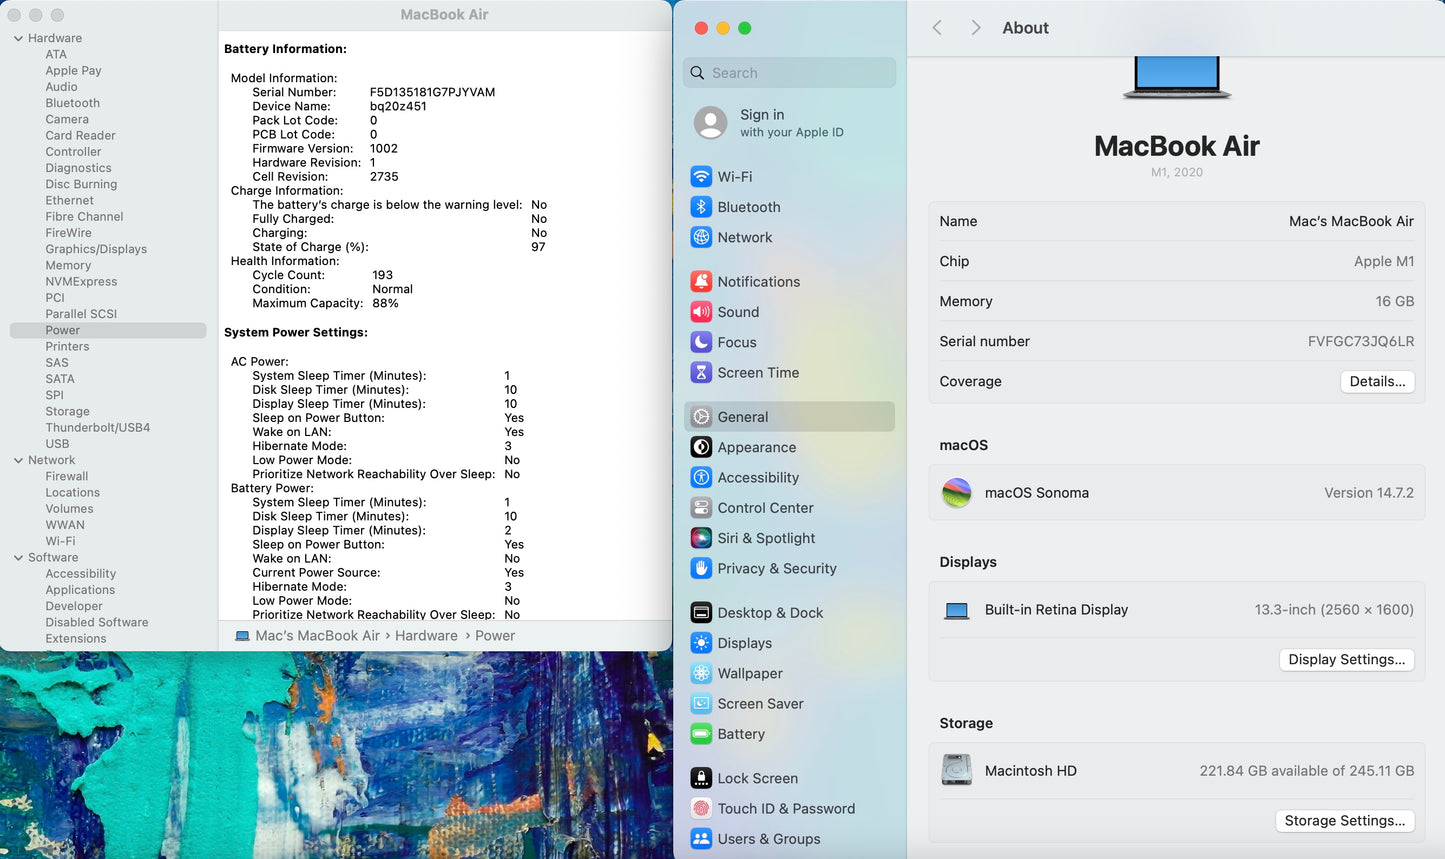1445x859 pixels.
Task: Select the Notifications bell icon
Action: (x=701, y=282)
